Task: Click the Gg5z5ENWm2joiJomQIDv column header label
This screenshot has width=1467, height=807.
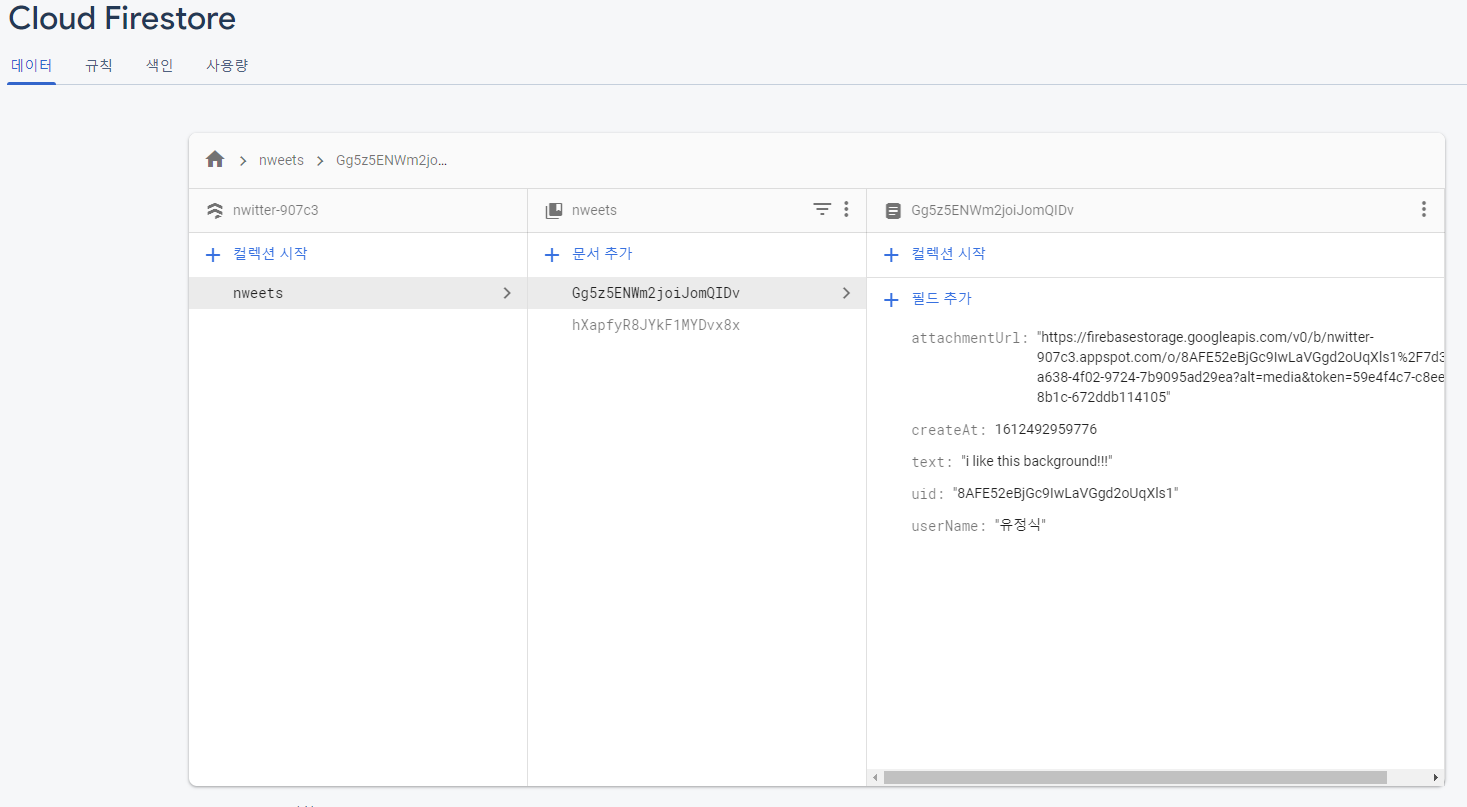Action: coord(992,210)
